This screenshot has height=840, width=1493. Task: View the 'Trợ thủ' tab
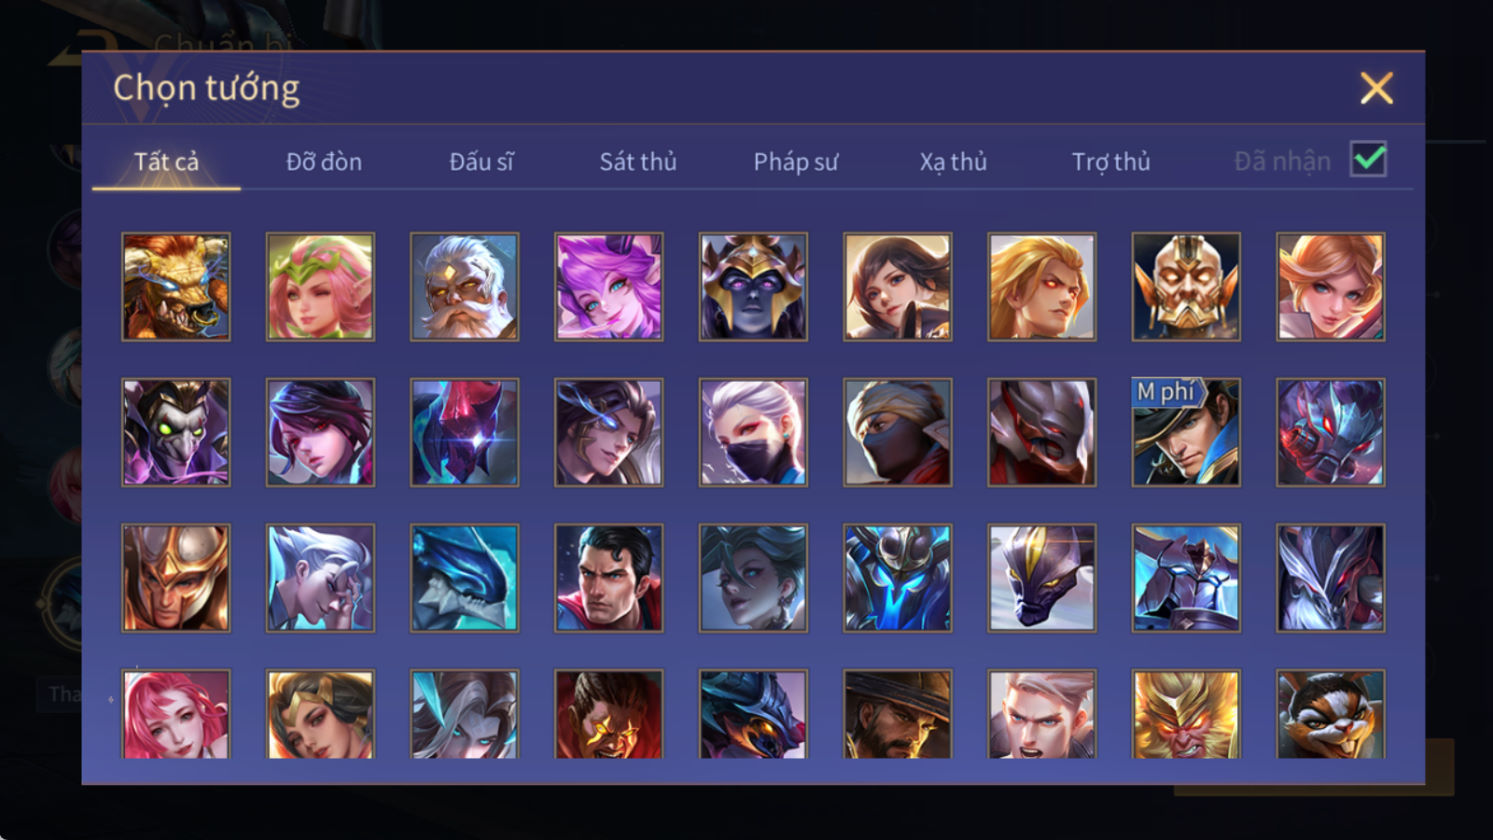[x=1110, y=161]
